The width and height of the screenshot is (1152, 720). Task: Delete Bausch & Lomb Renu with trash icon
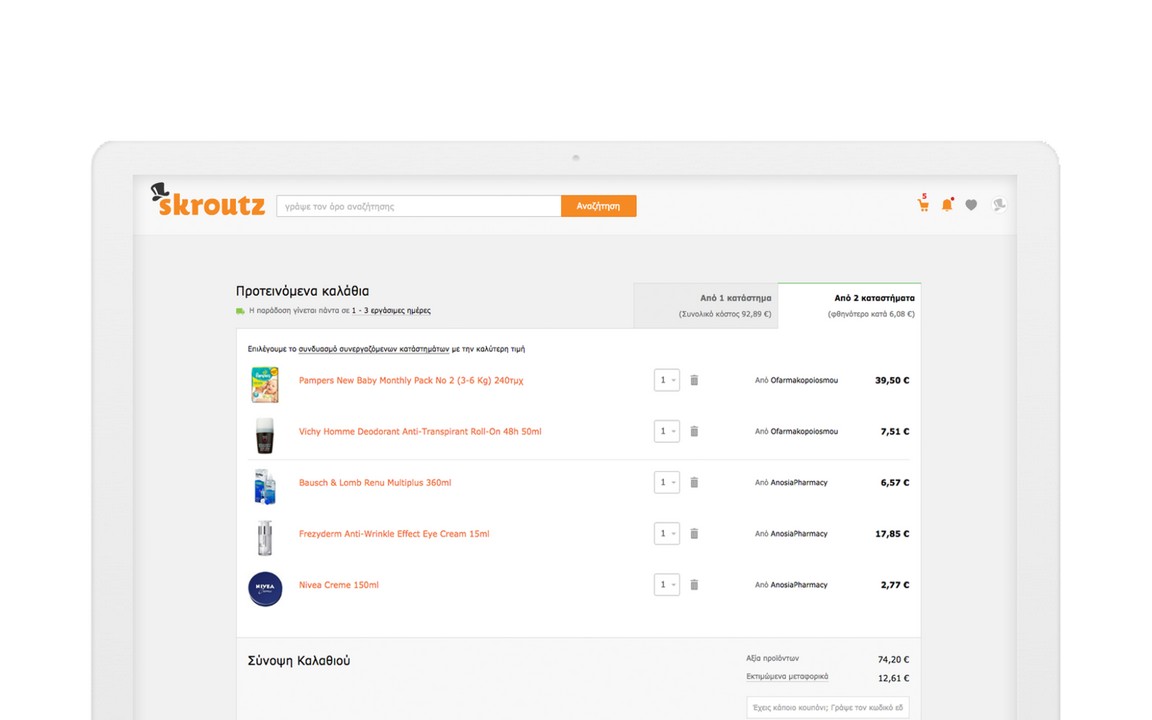click(694, 483)
